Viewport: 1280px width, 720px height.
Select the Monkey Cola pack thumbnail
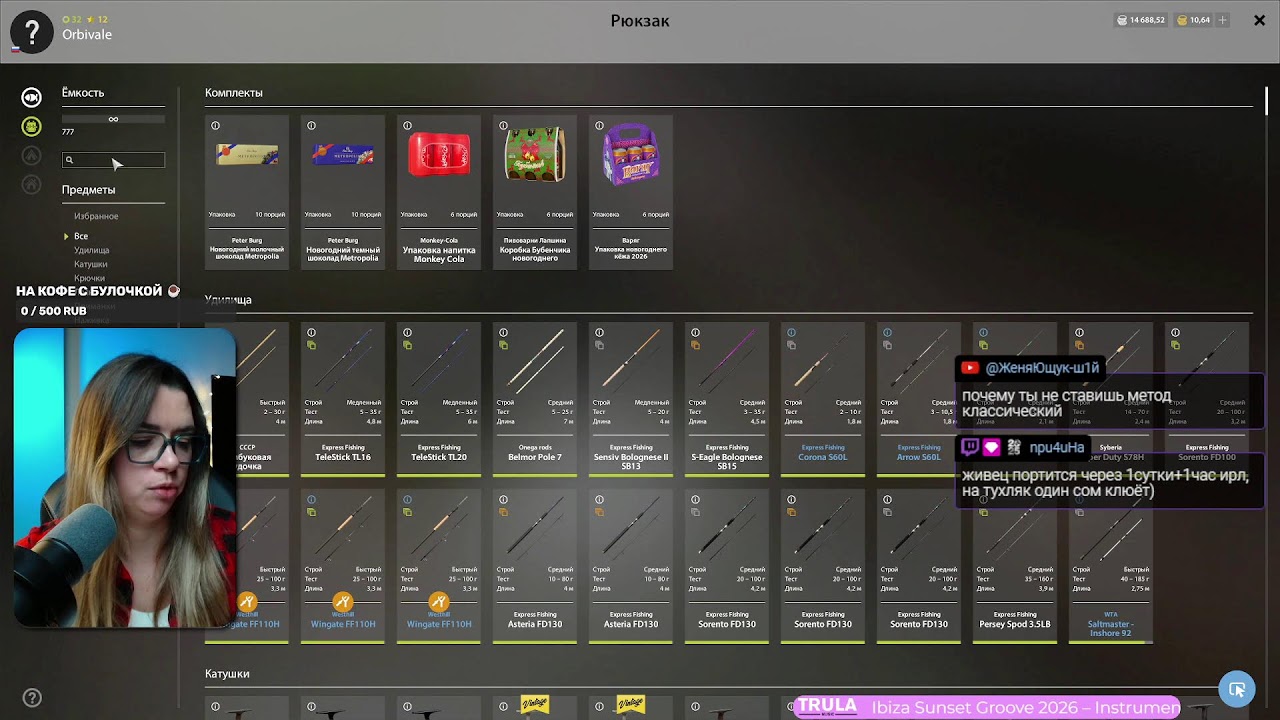click(439, 155)
